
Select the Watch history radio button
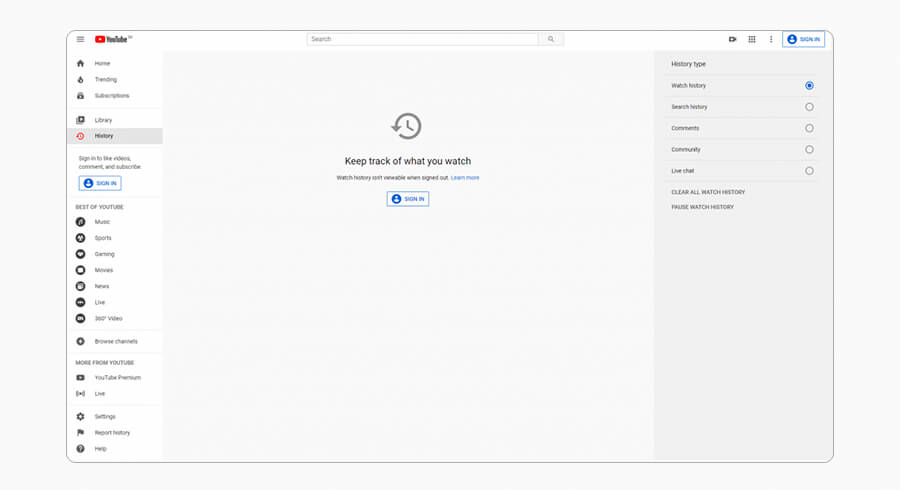point(809,86)
